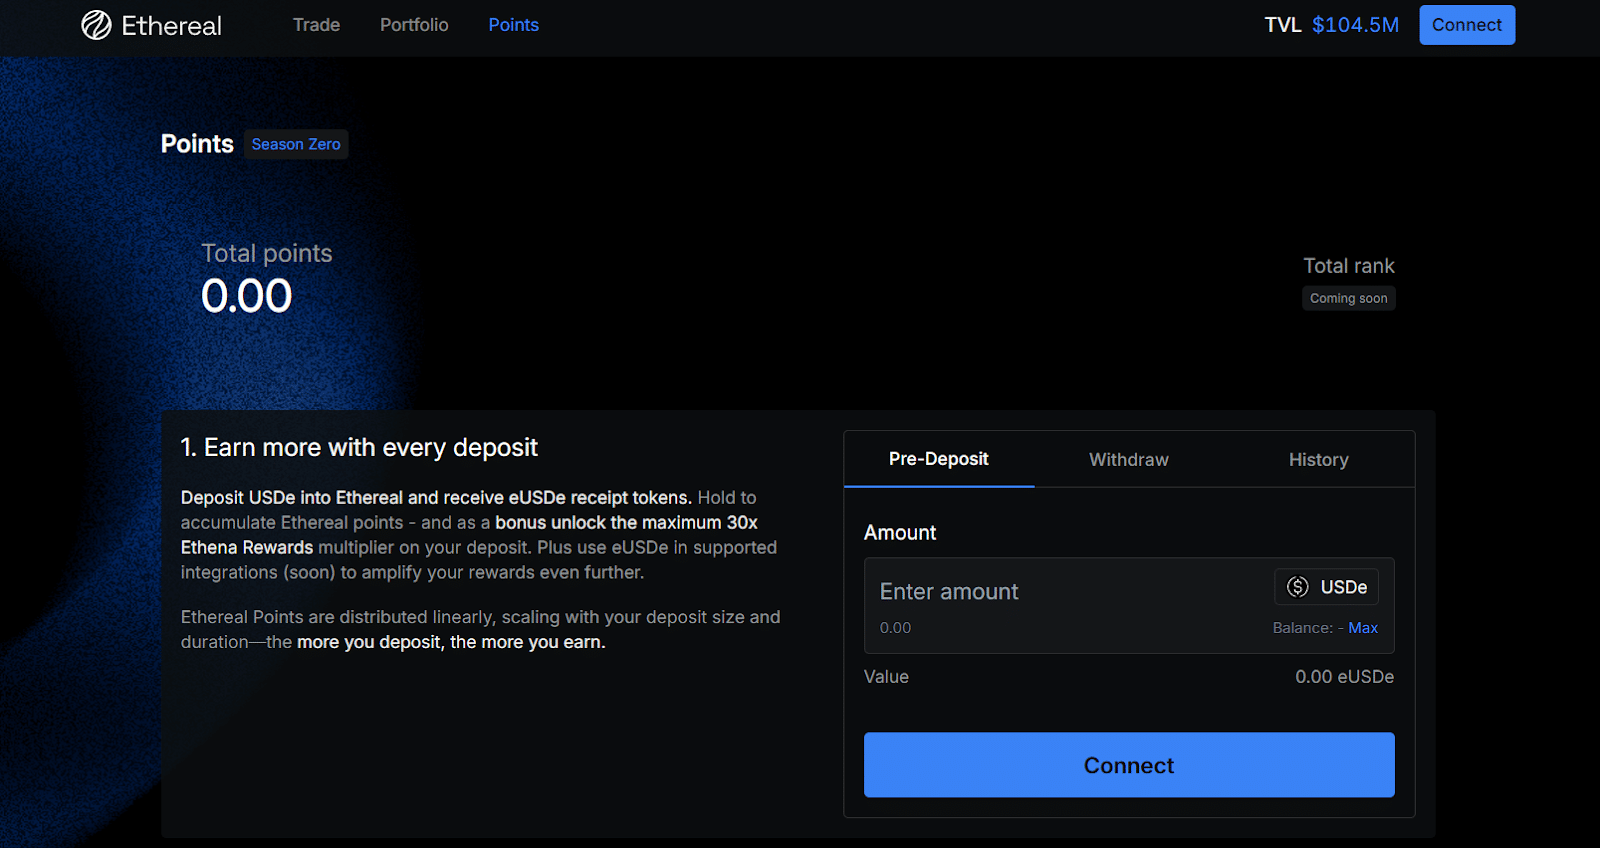Click the Ethereal brand name text
The width and height of the screenshot is (1600, 848).
pos(171,26)
